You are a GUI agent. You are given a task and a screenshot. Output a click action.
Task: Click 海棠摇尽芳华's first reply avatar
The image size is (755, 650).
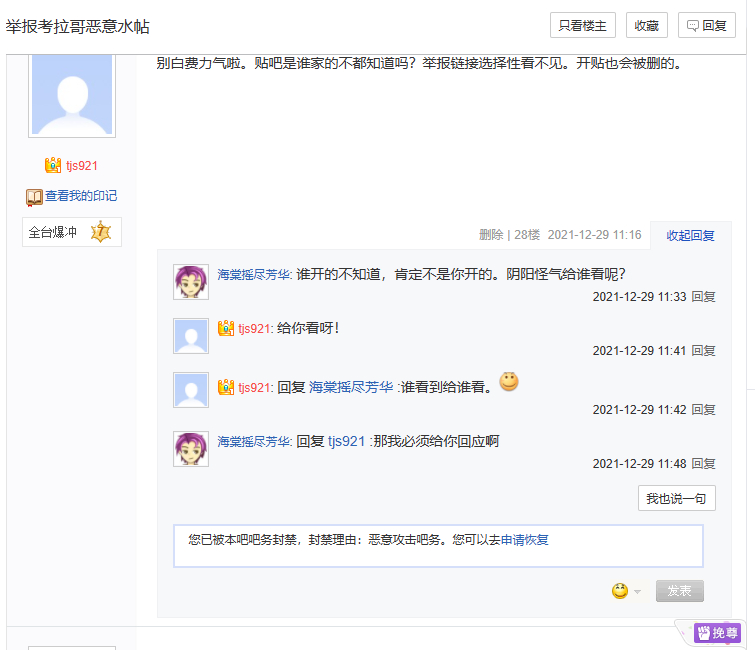pyautogui.click(x=191, y=282)
